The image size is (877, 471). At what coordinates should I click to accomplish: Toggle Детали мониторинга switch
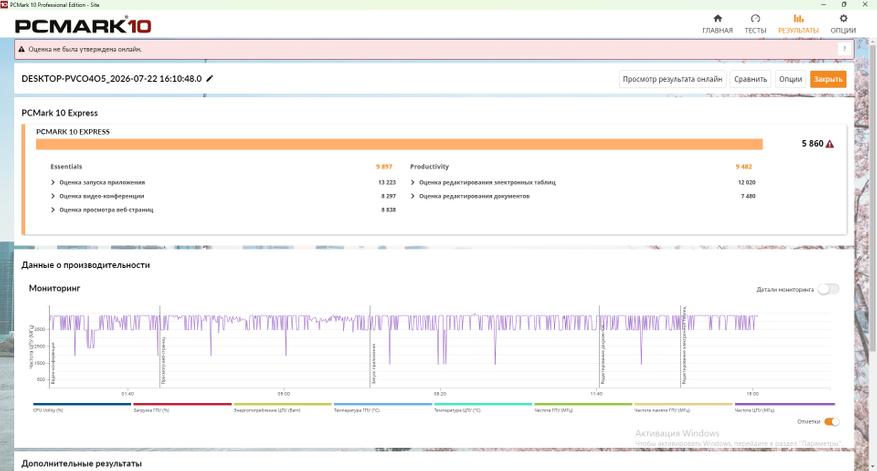(x=828, y=289)
